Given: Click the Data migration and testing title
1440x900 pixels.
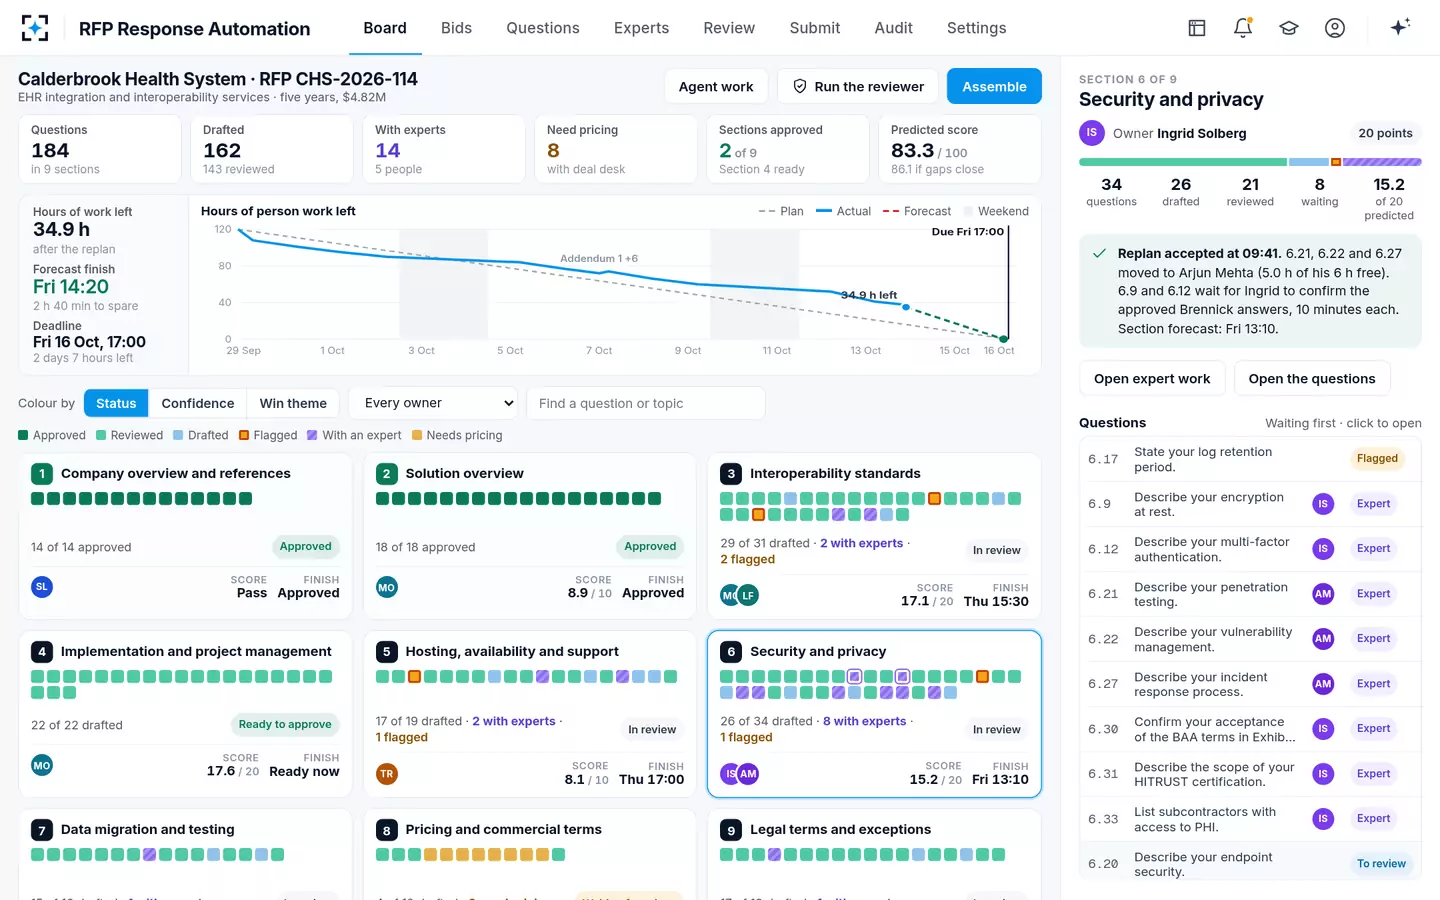Looking at the screenshot, I should coord(148,830).
